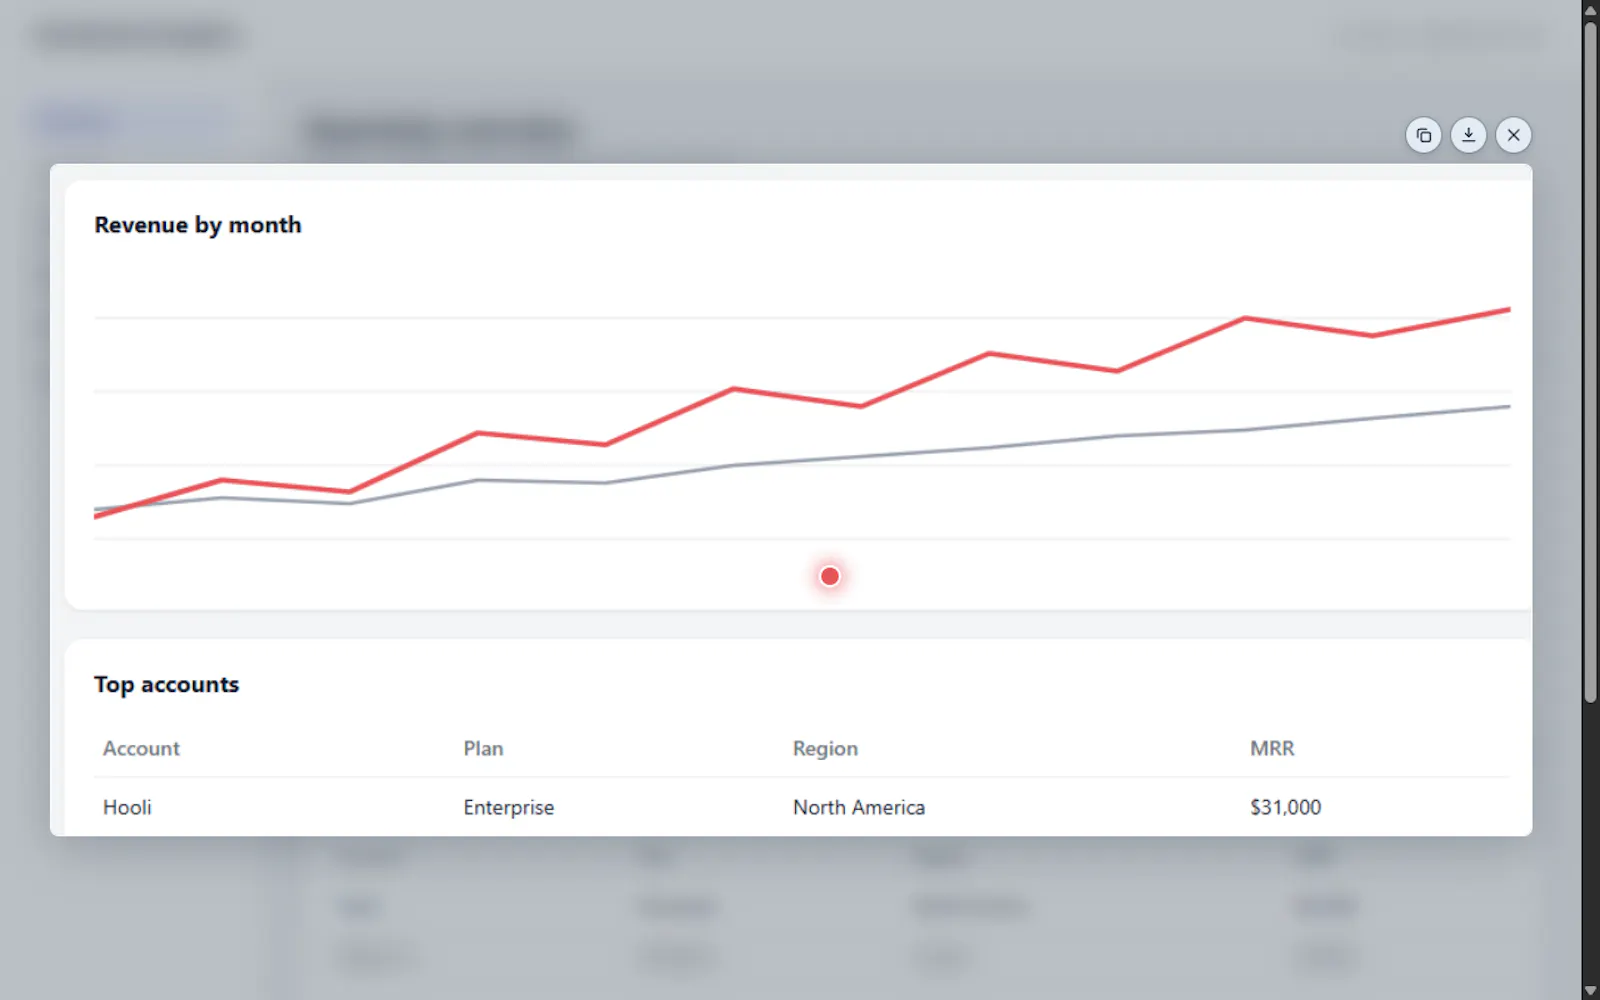This screenshot has width=1600, height=1000.
Task: Click the "Top accounts" heading
Action: pyautogui.click(x=167, y=685)
